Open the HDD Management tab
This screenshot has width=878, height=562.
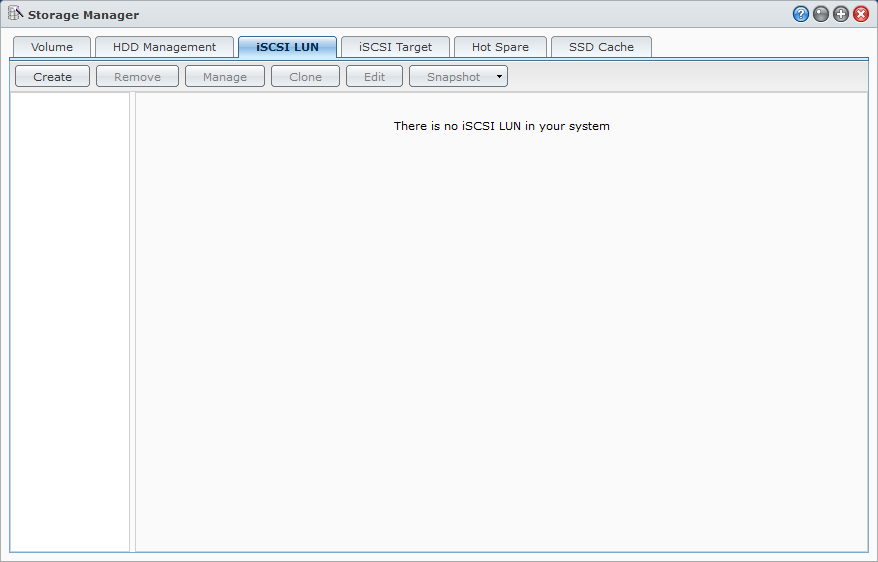pyautogui.click(x=164, y=47)
